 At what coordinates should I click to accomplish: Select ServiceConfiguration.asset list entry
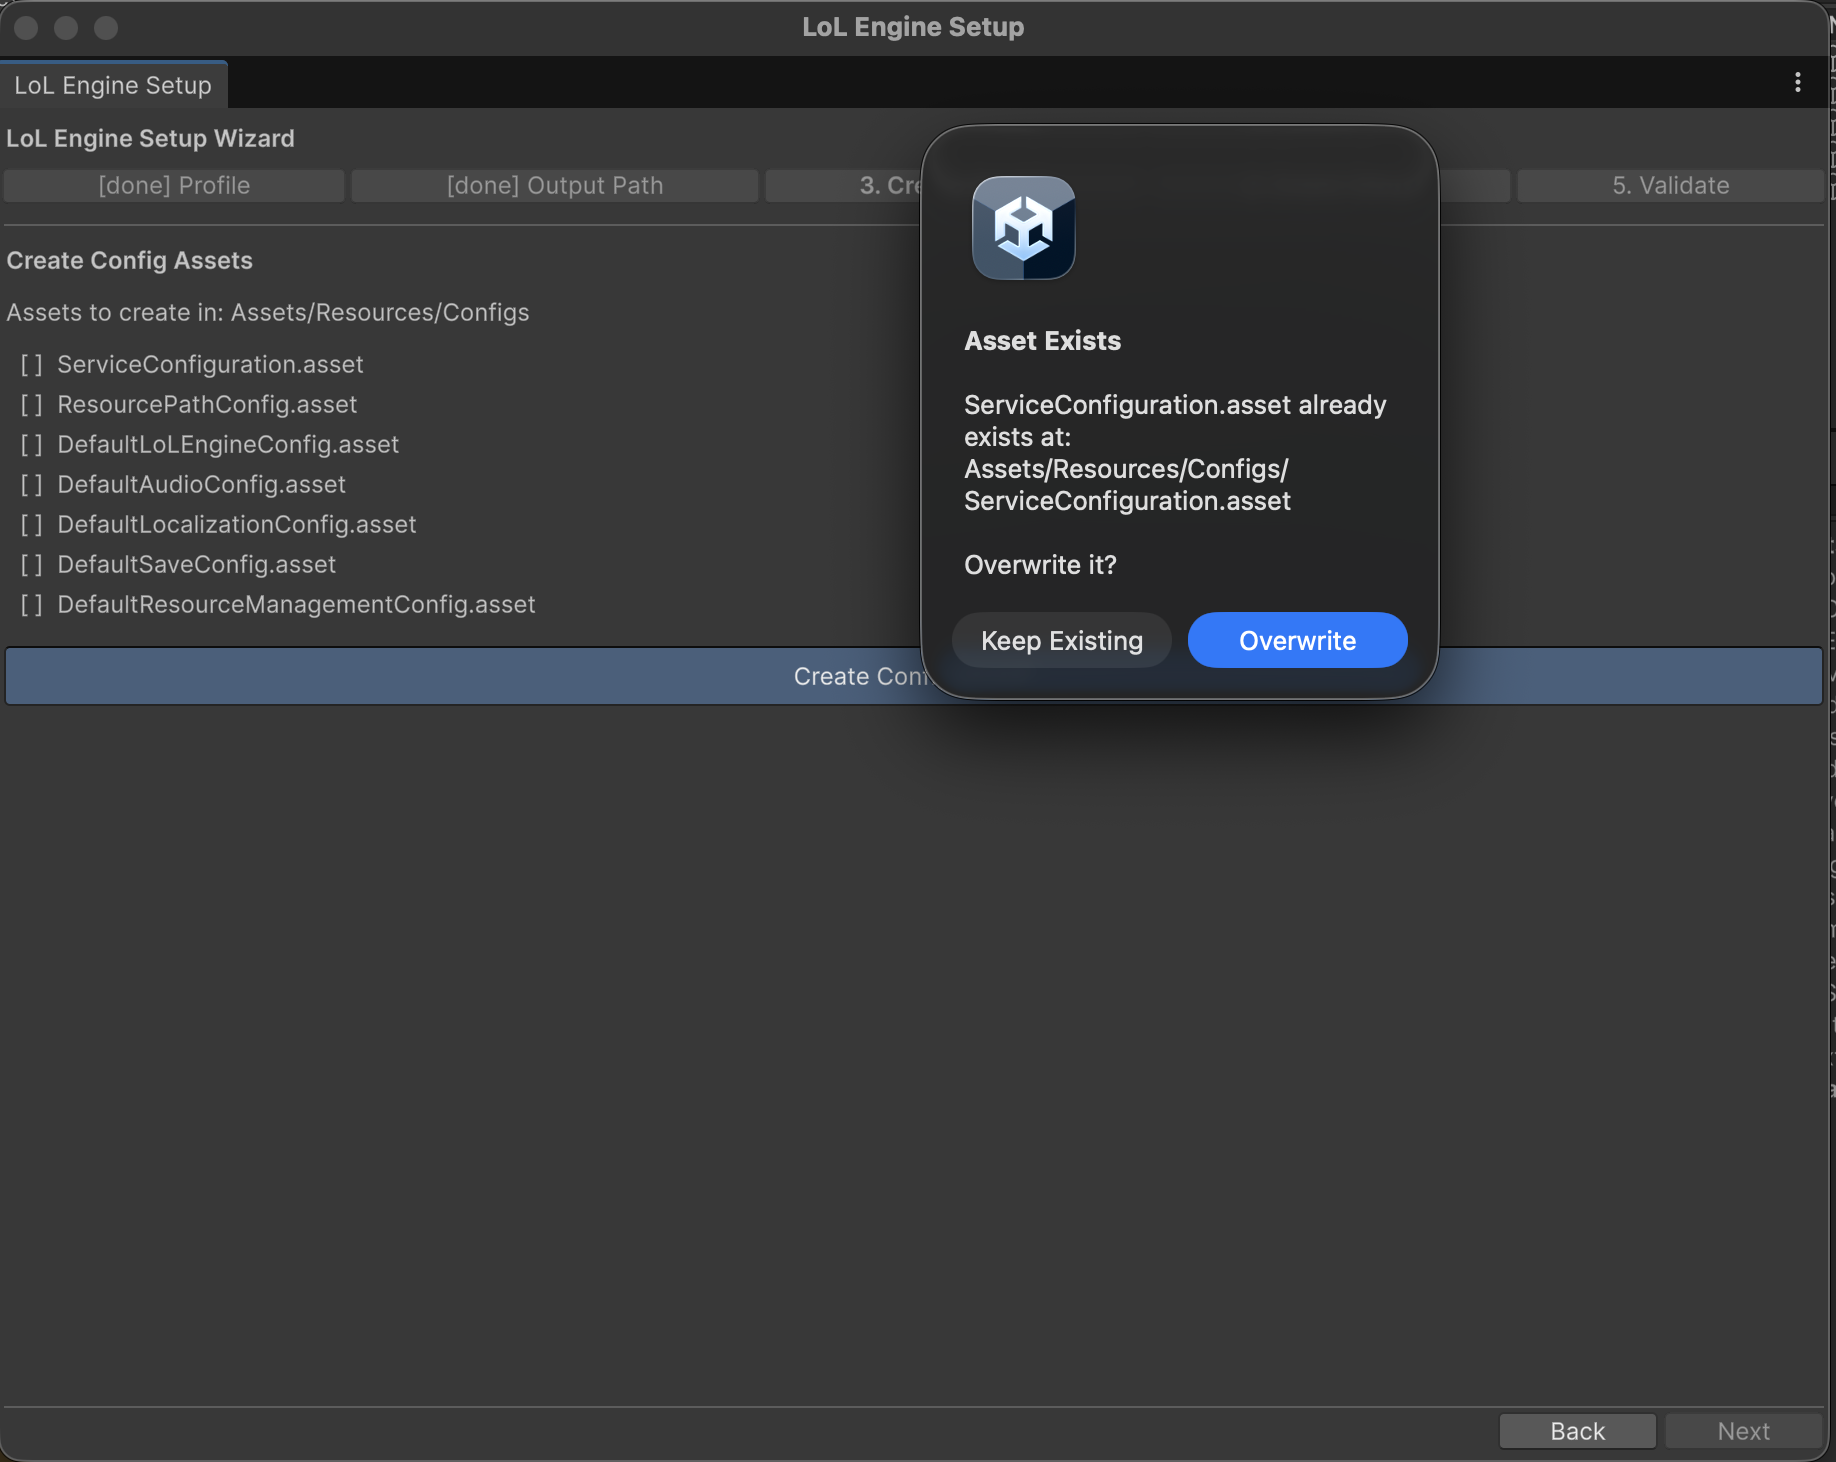click(x=192, y=364)
